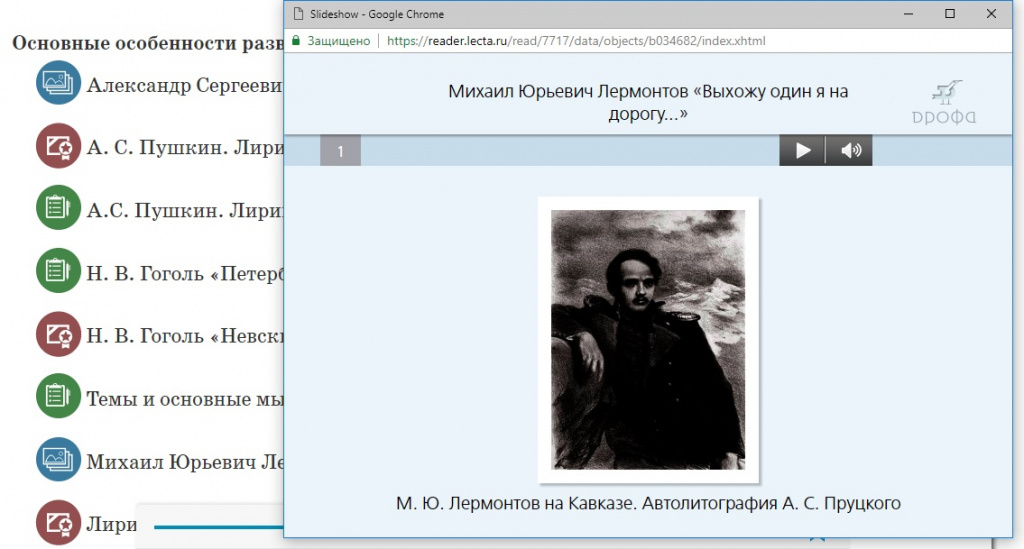Click the green Защищено secure lock indicator
1024x549 pixels.
tap(331, 40)
